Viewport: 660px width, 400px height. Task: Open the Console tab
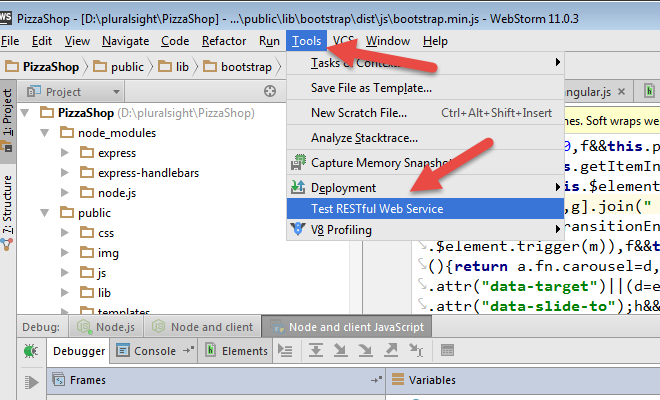[x=155, y=351]
